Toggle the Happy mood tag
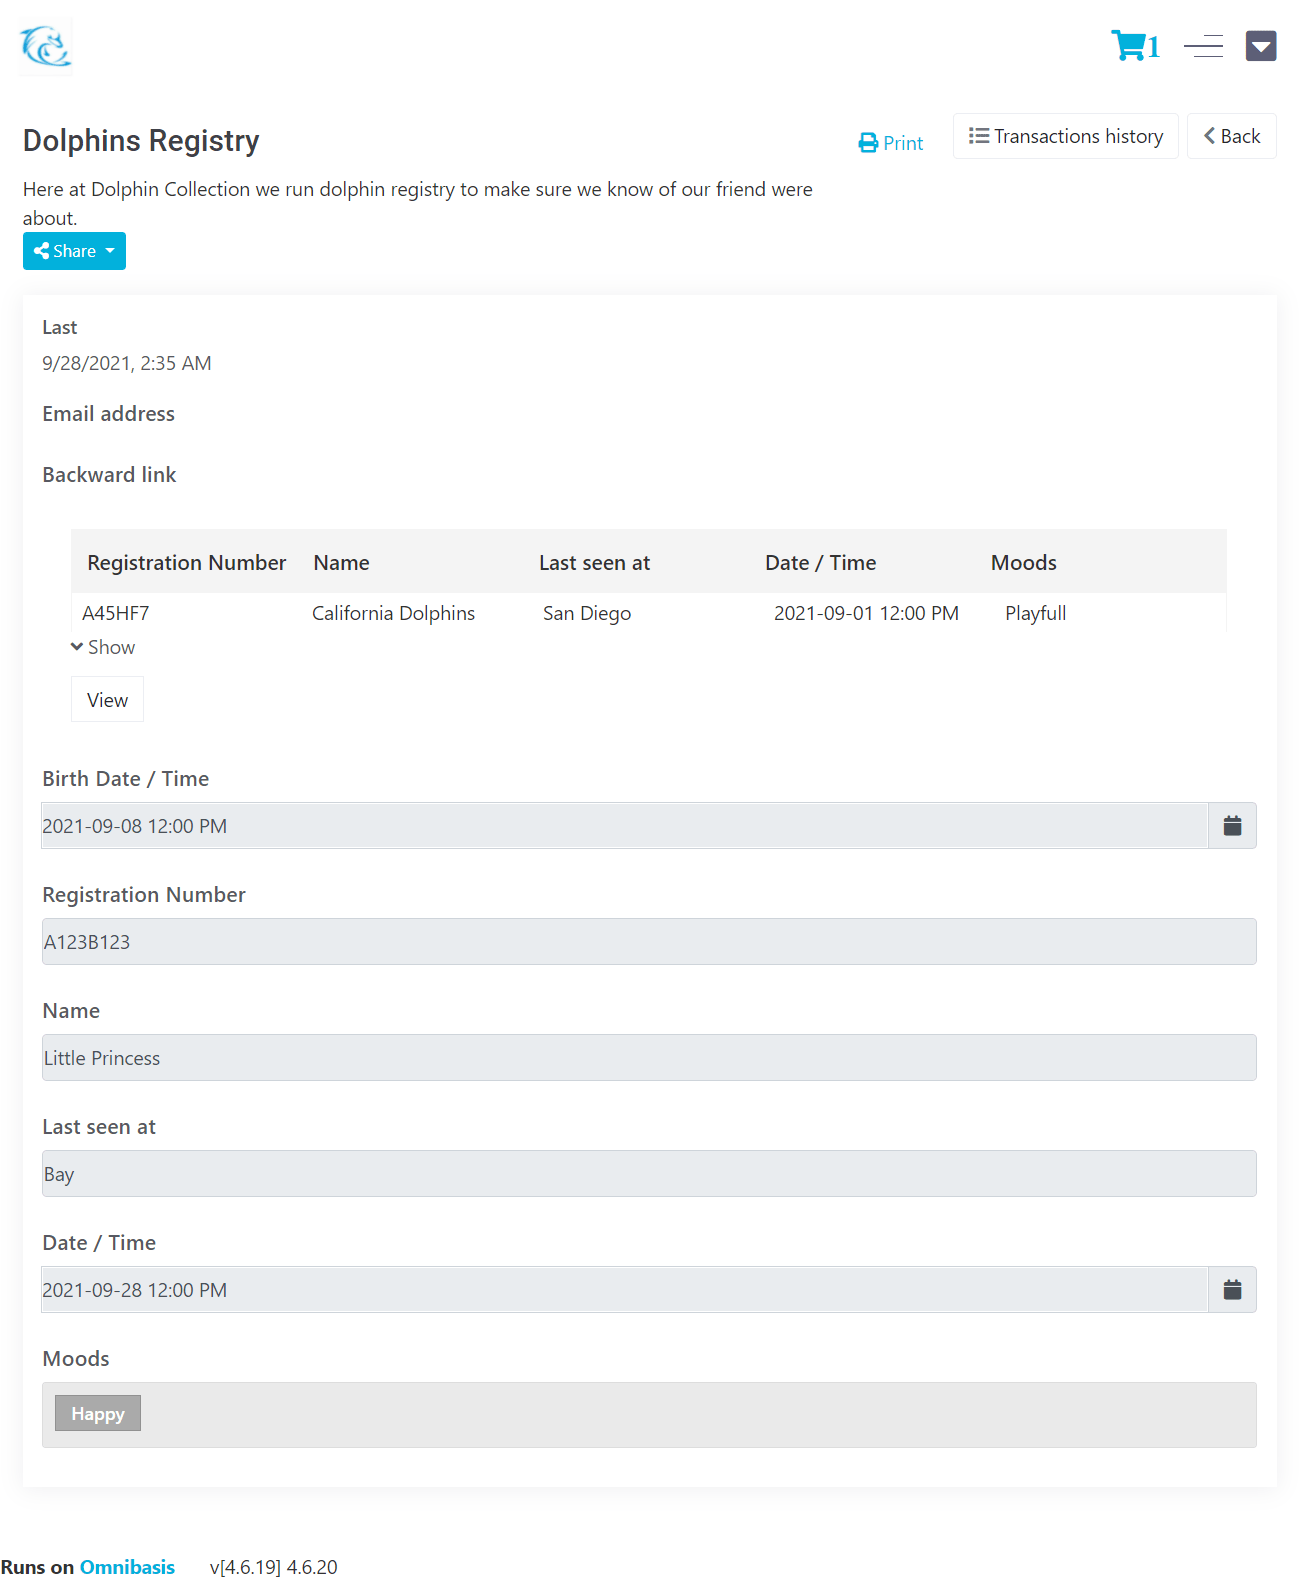This screenshot has height=1581, width=1299. 97,1413
